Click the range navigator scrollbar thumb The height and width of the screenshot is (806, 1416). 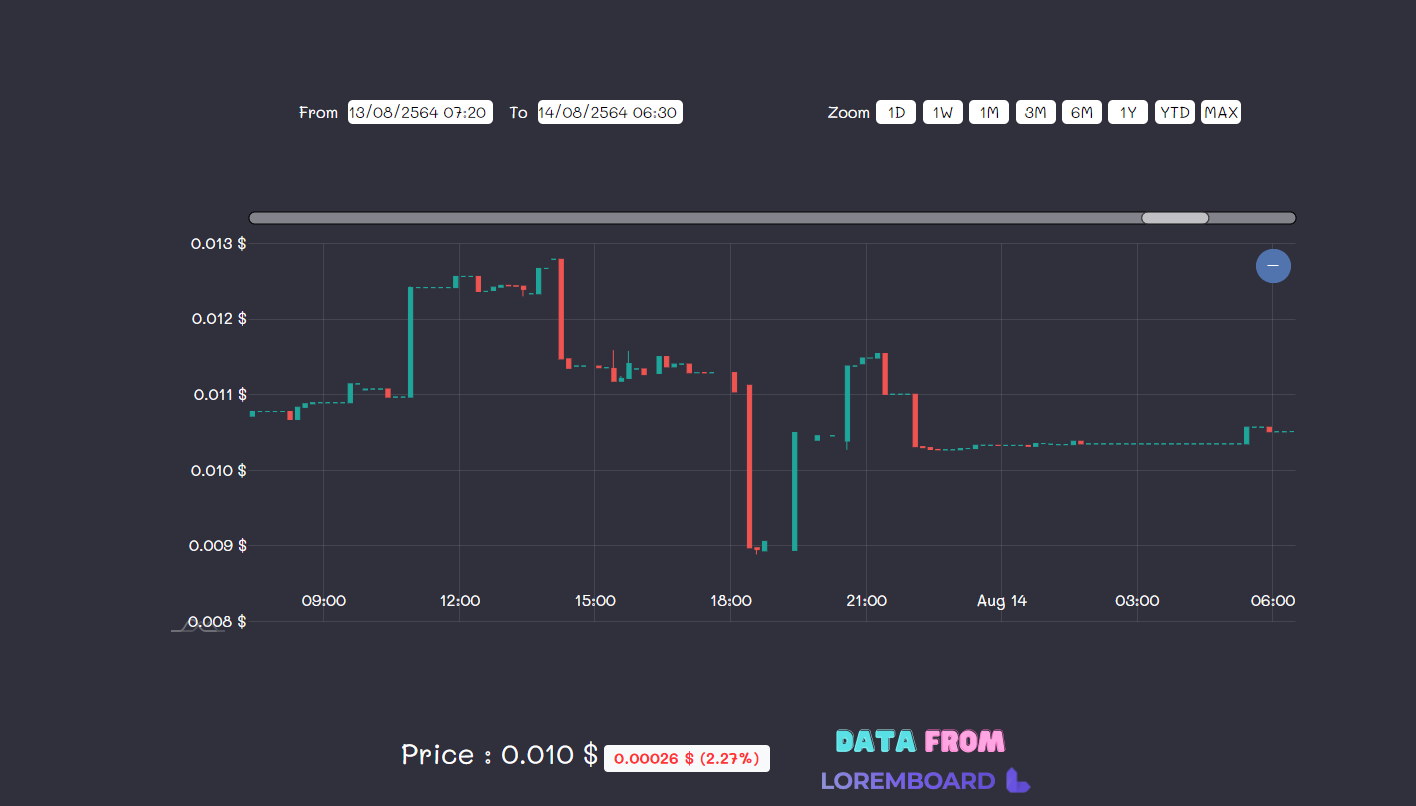pos(1175,218)
